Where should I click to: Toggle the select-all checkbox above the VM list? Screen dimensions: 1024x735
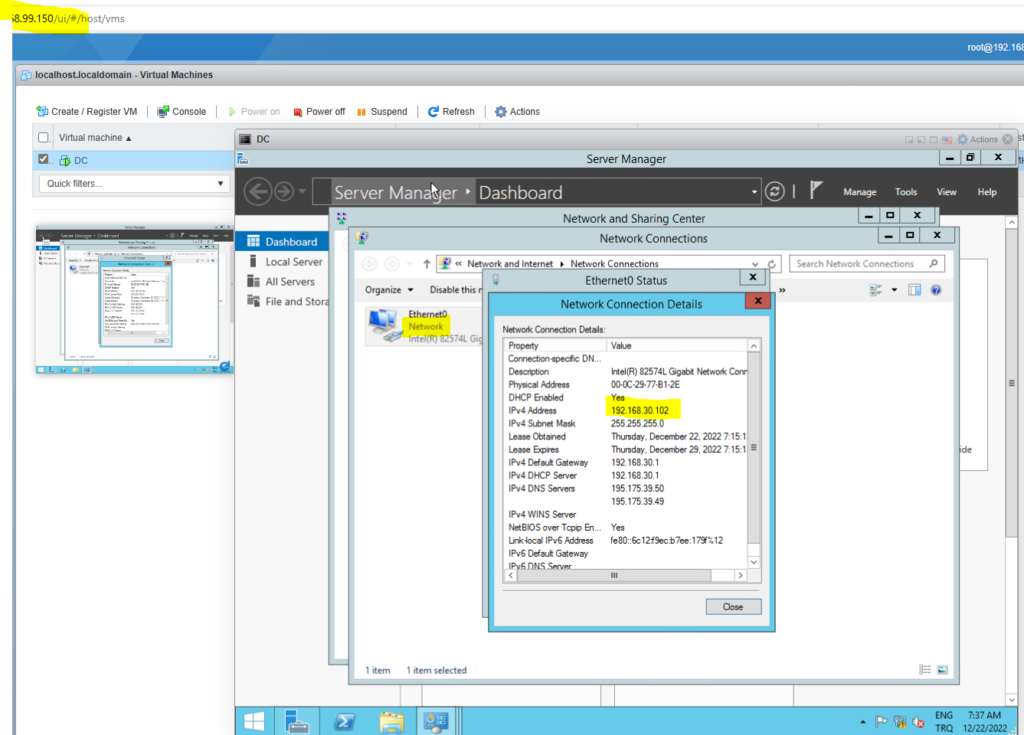pyautogui.click(x=41, y=137)
